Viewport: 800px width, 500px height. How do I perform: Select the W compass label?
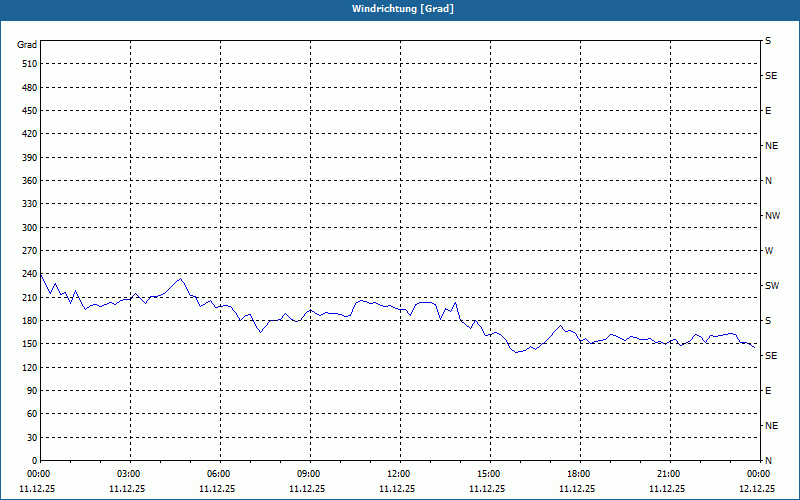(769, 251)
